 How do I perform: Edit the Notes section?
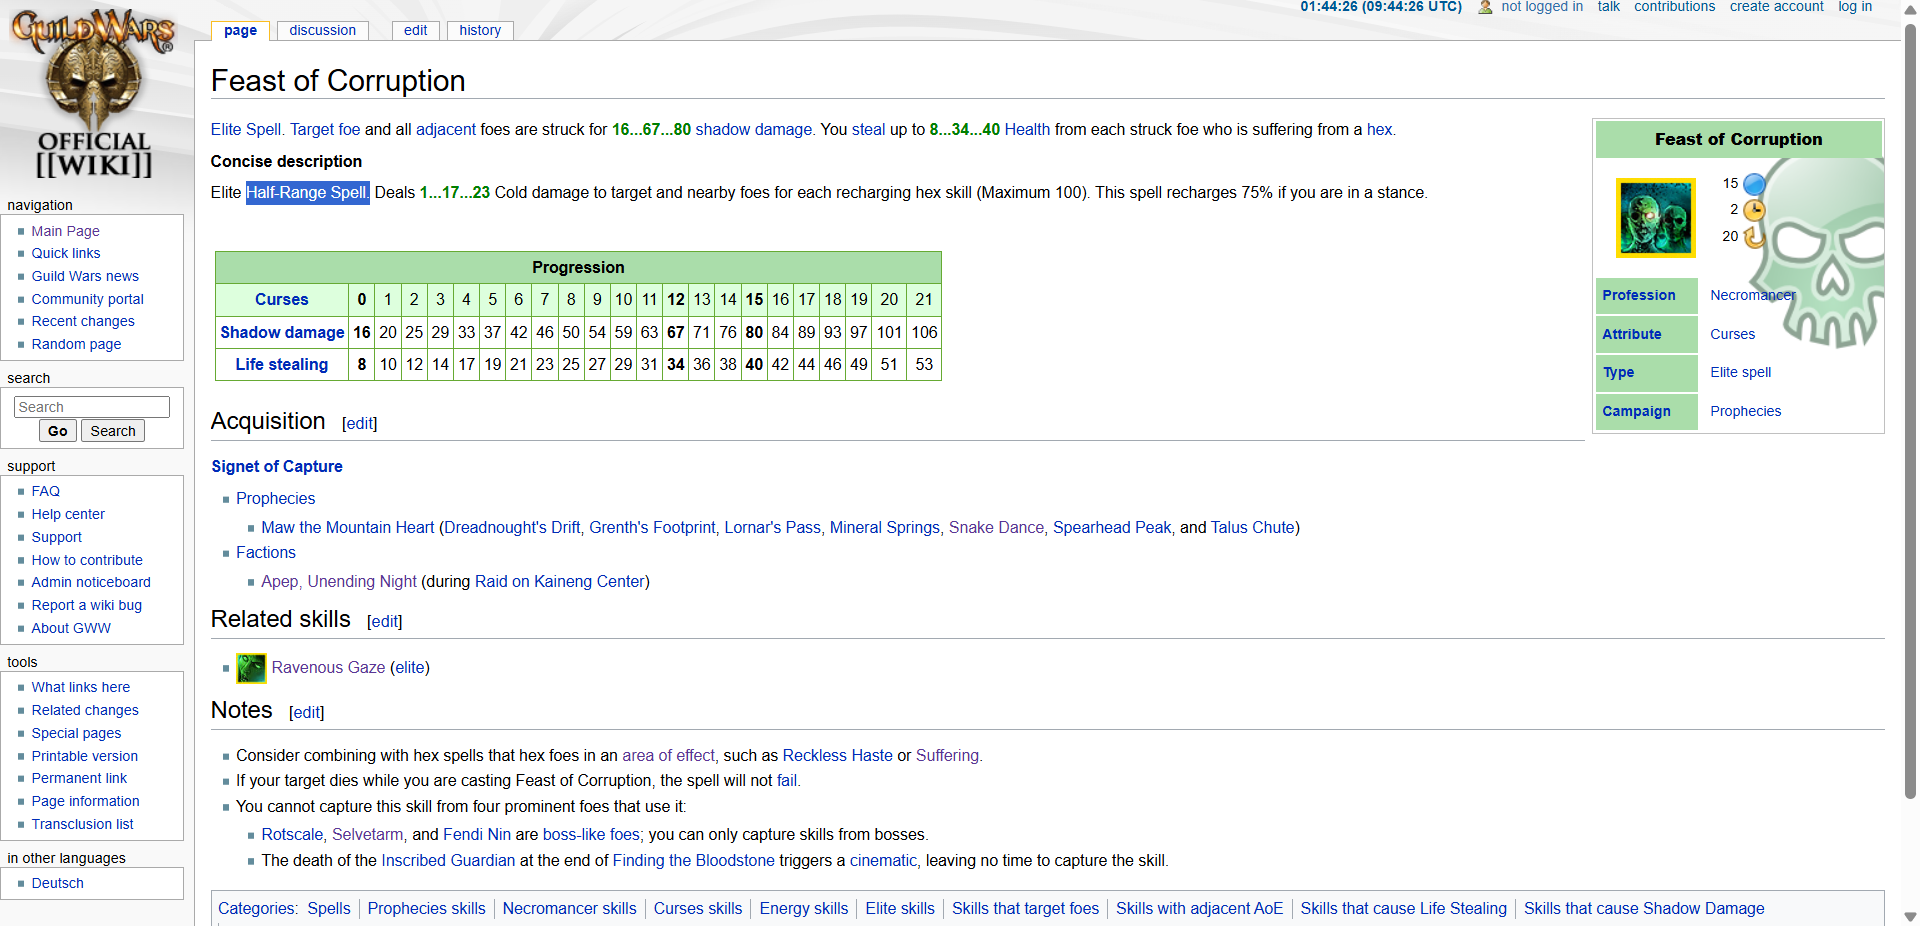click(x=307, y=713)
